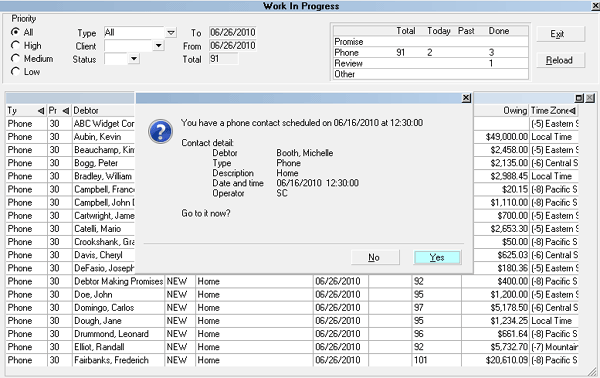Select the Low priority radio button
This screenshot has width=600, height=378.
click(x=15, y=72)
